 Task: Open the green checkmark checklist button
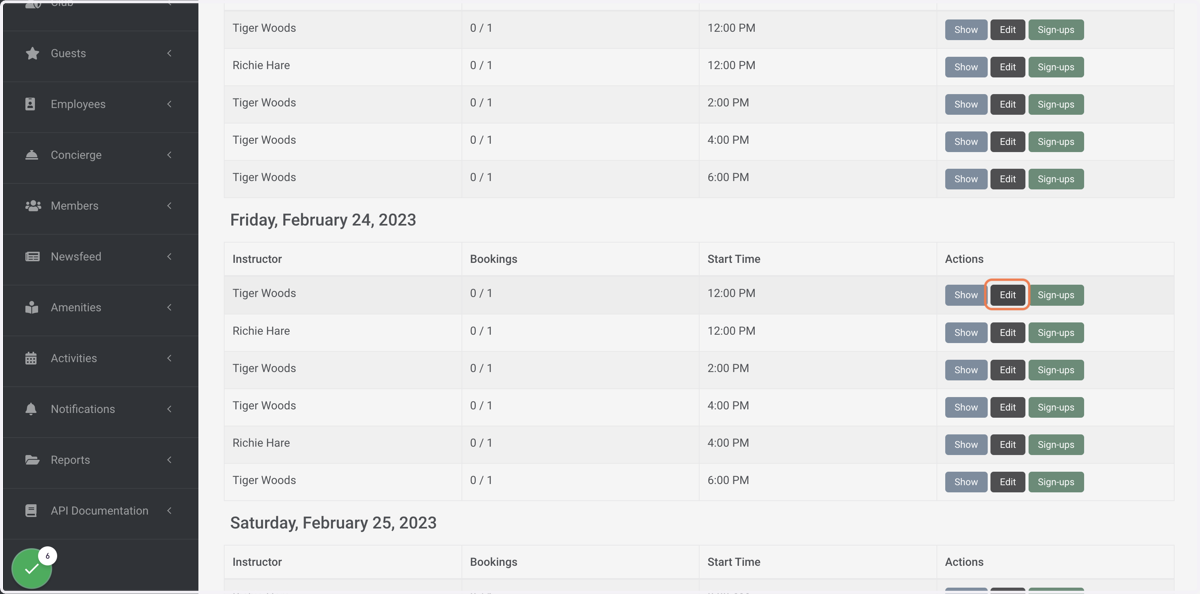coord(31,569)
